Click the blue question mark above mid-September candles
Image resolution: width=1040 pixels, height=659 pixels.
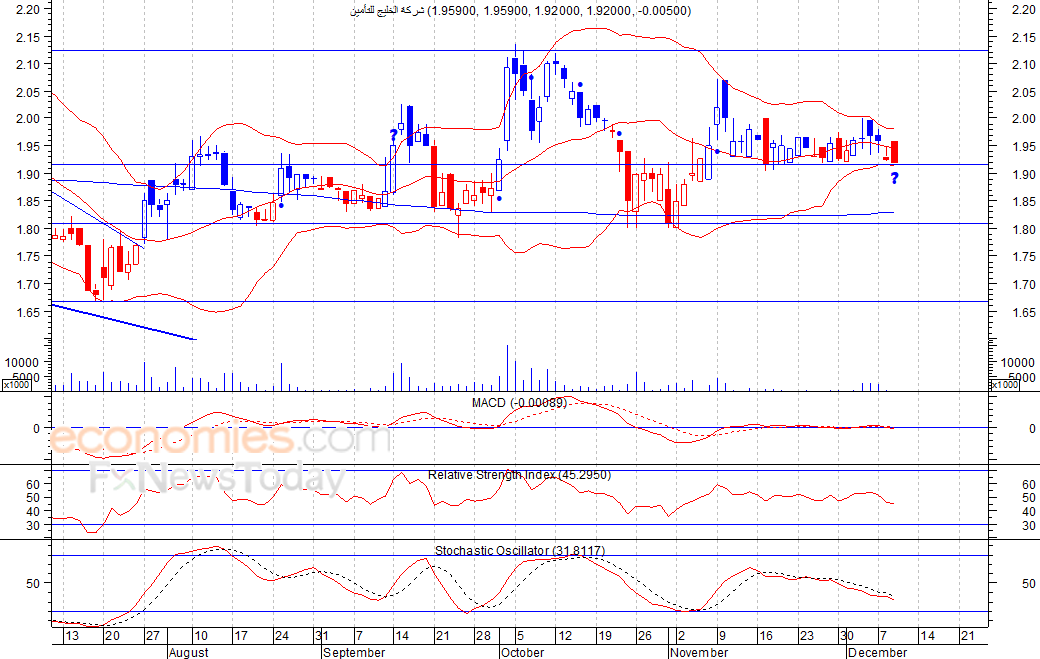393,134
